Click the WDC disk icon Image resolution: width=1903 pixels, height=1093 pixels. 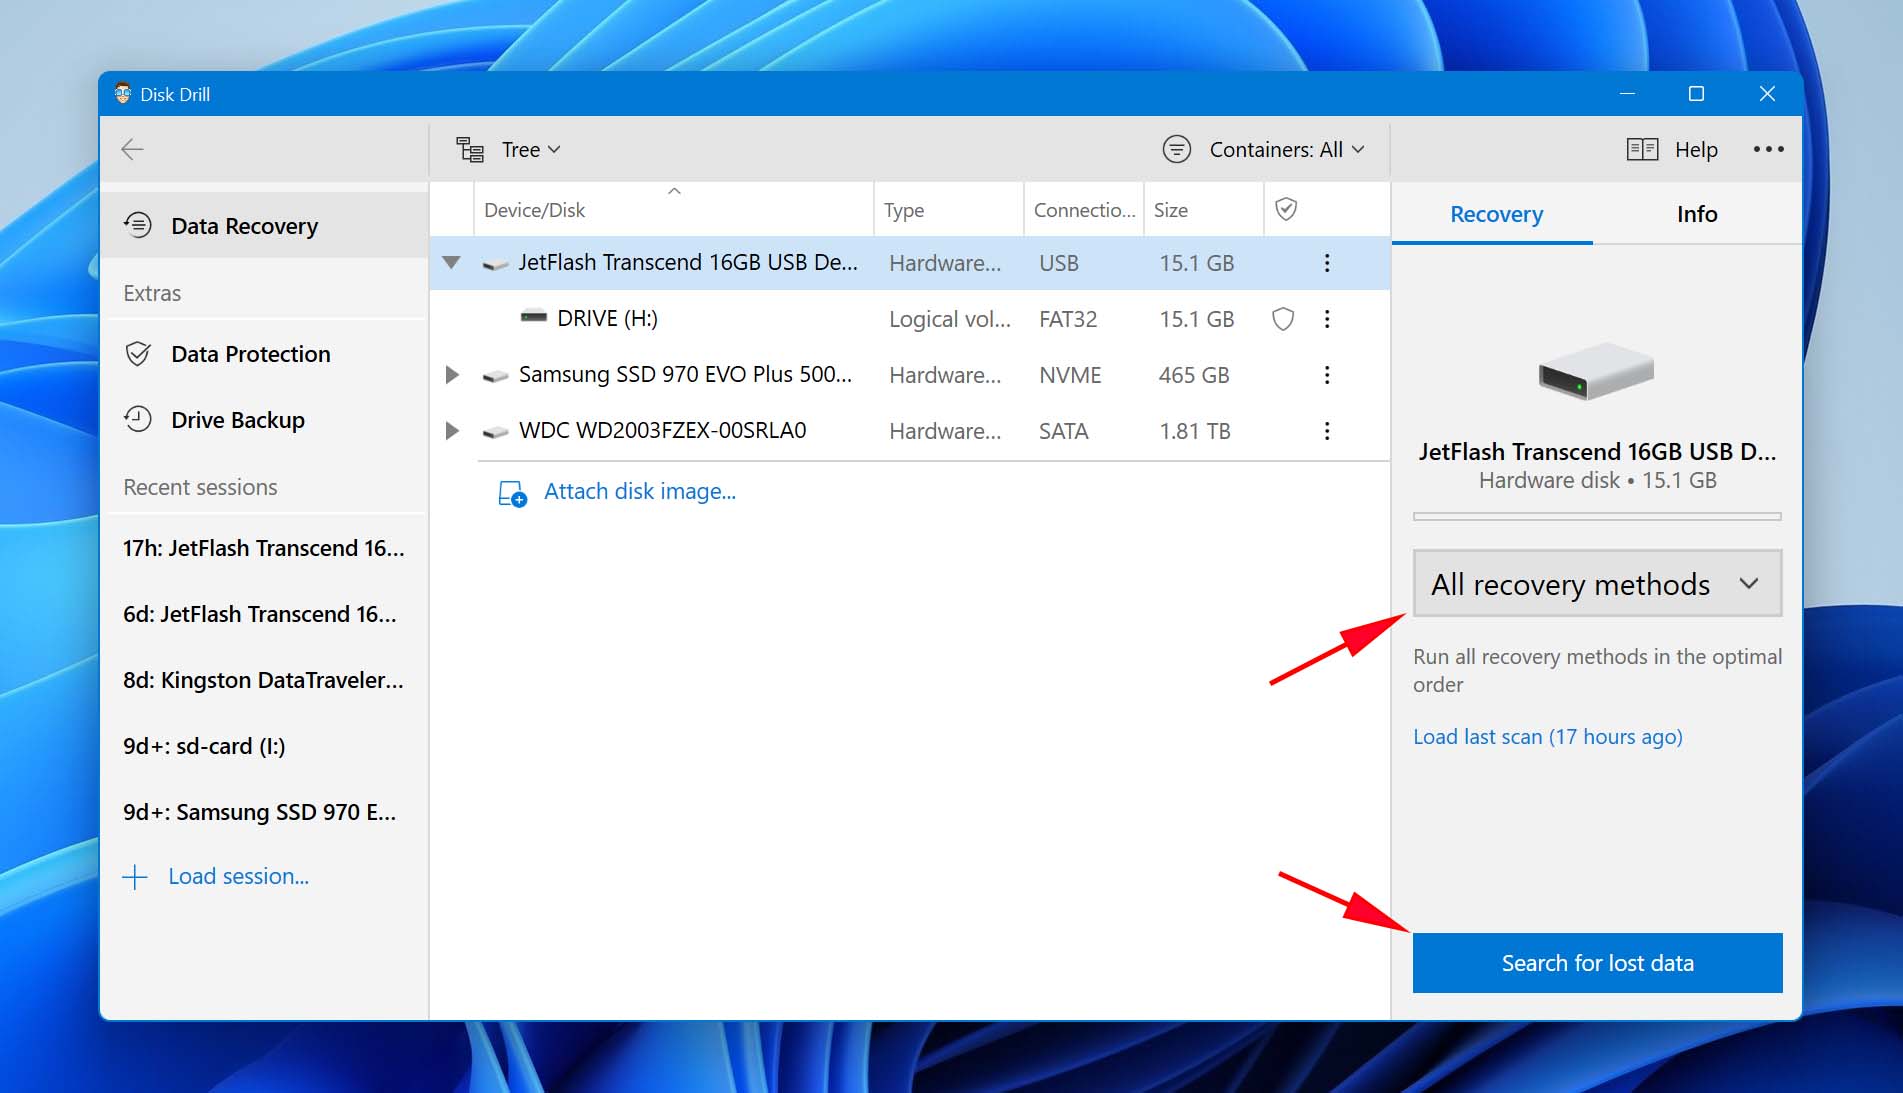(x=495, y=433)
